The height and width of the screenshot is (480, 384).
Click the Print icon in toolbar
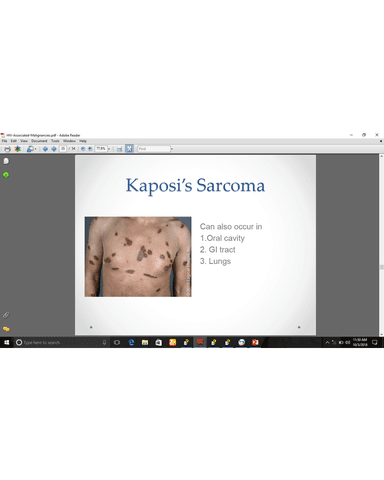(x=7, y=149)
